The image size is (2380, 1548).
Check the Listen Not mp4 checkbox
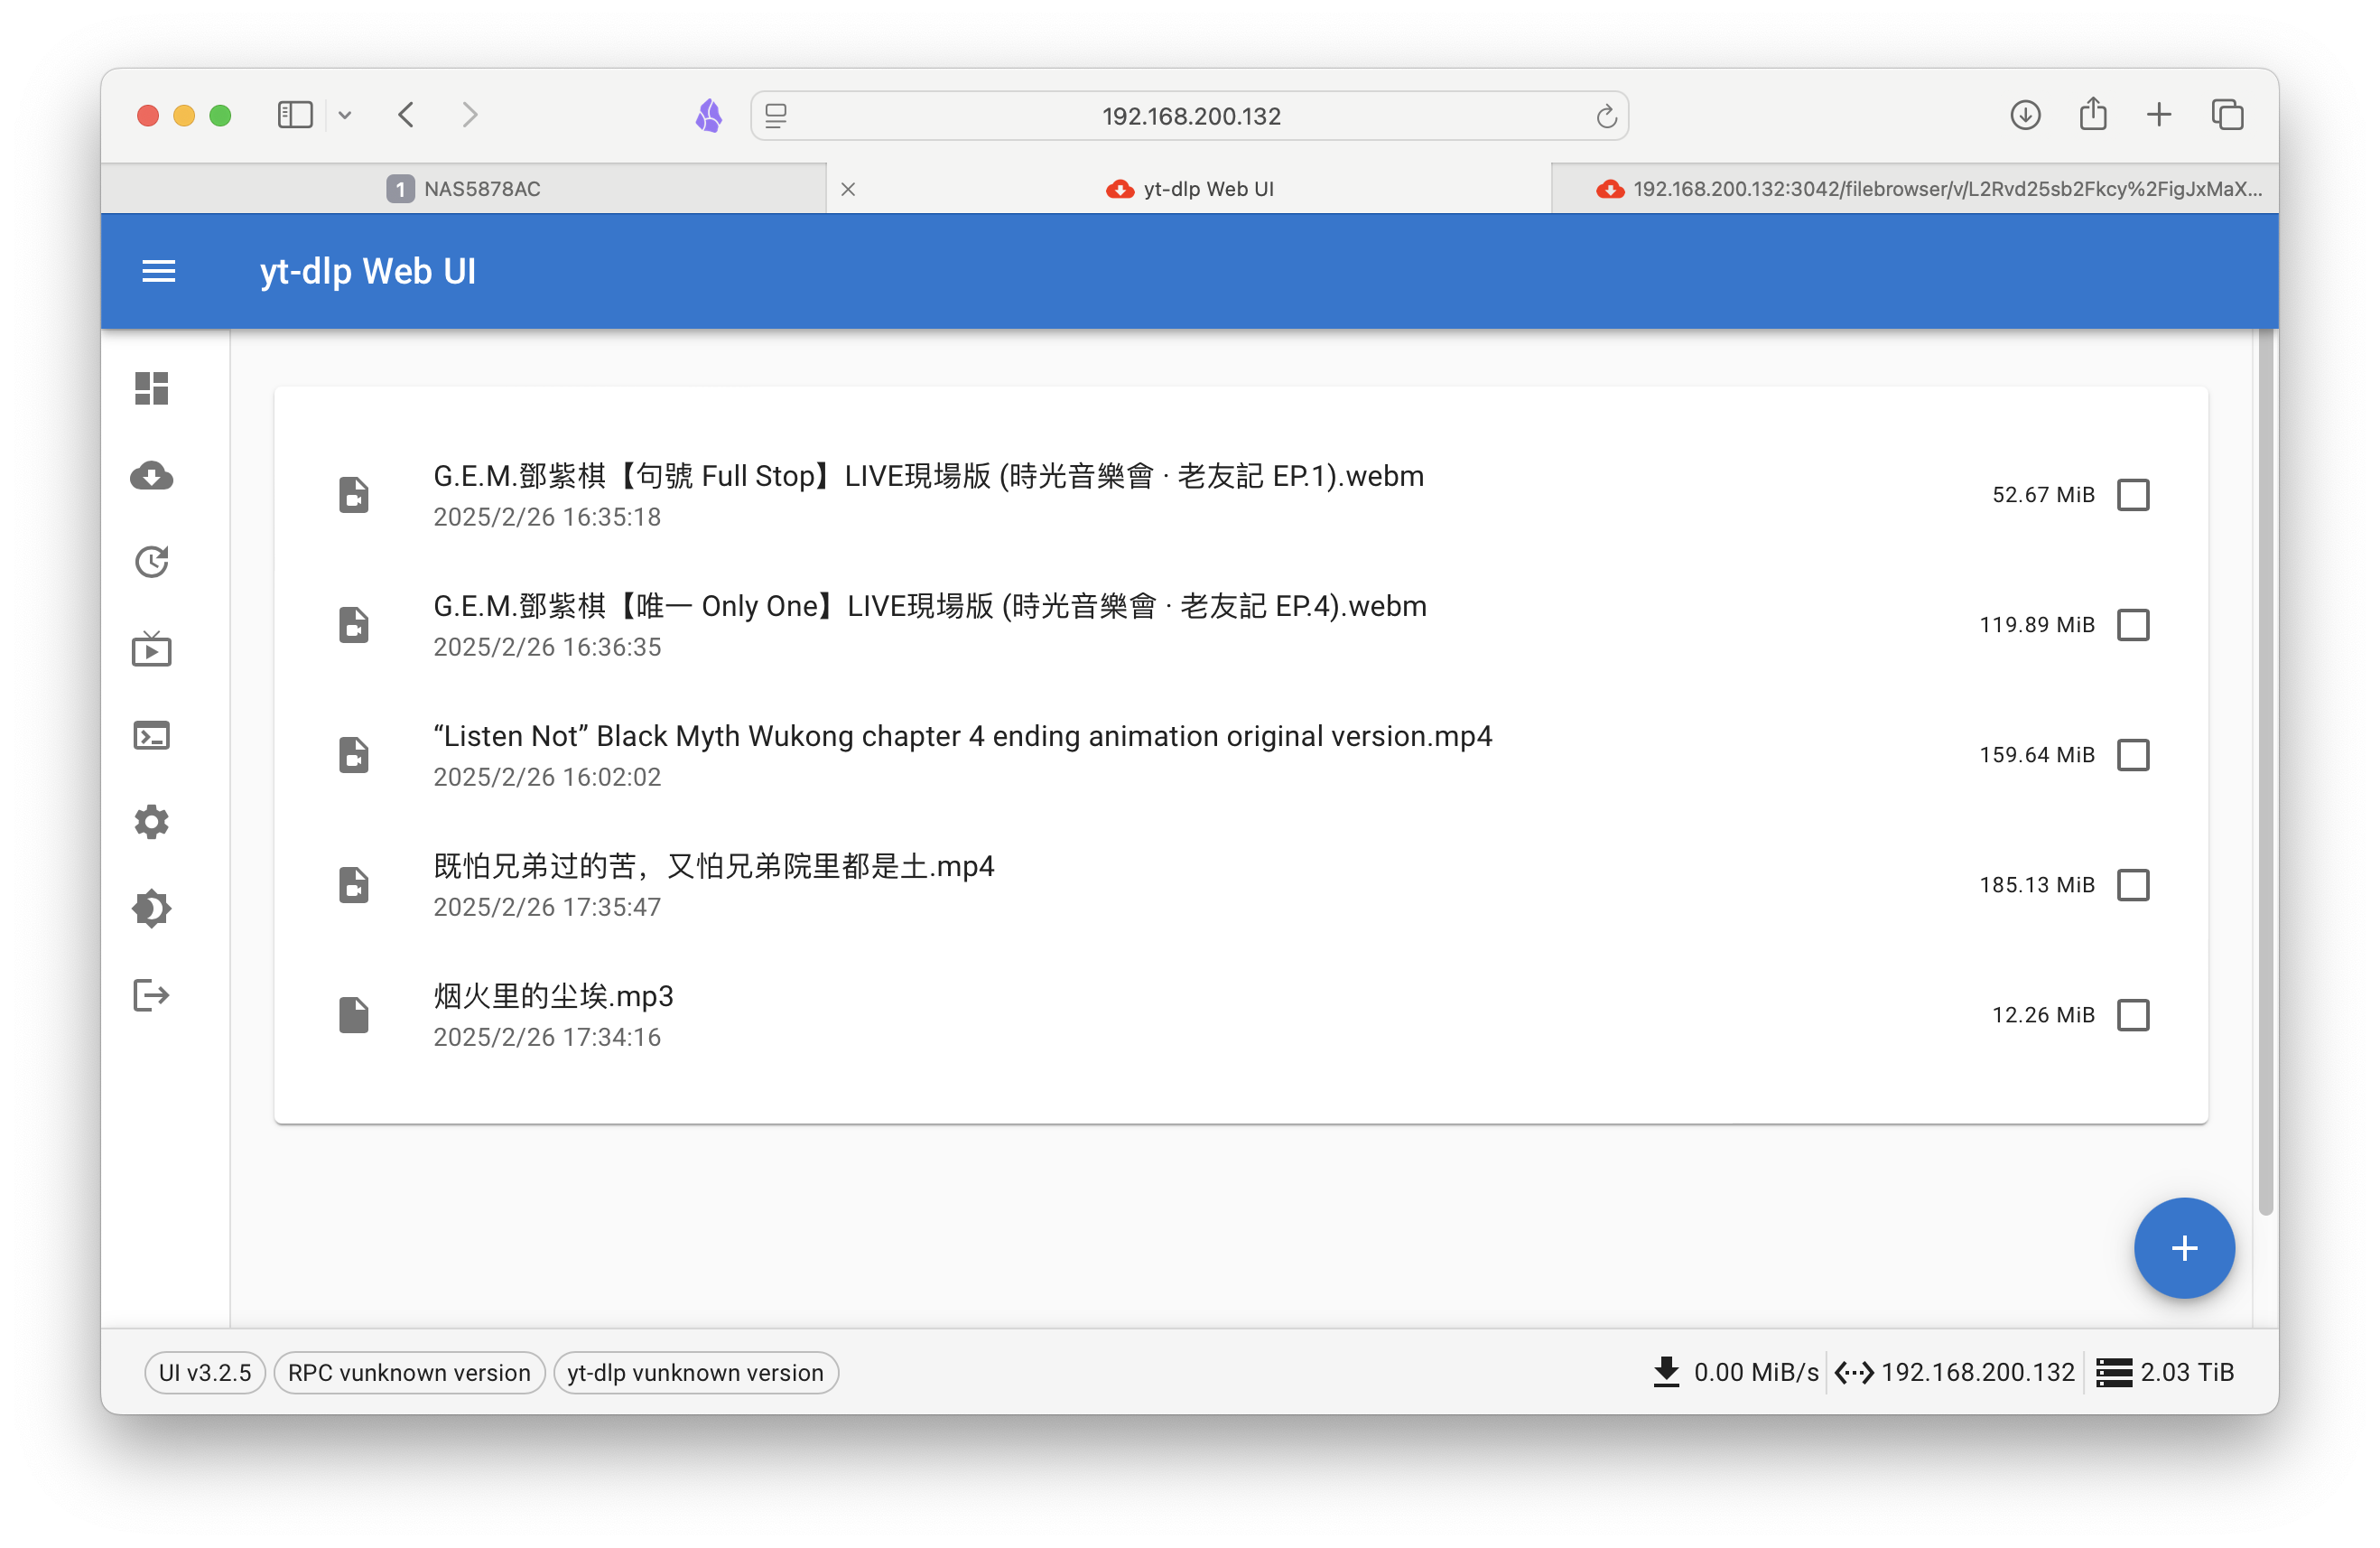(2134, 755)
